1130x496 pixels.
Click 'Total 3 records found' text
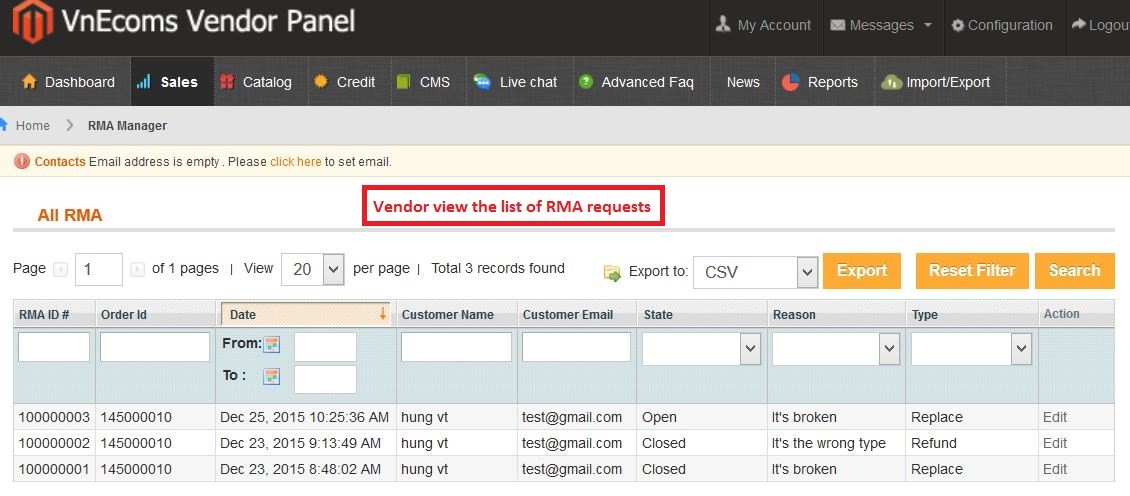point(498,268)
